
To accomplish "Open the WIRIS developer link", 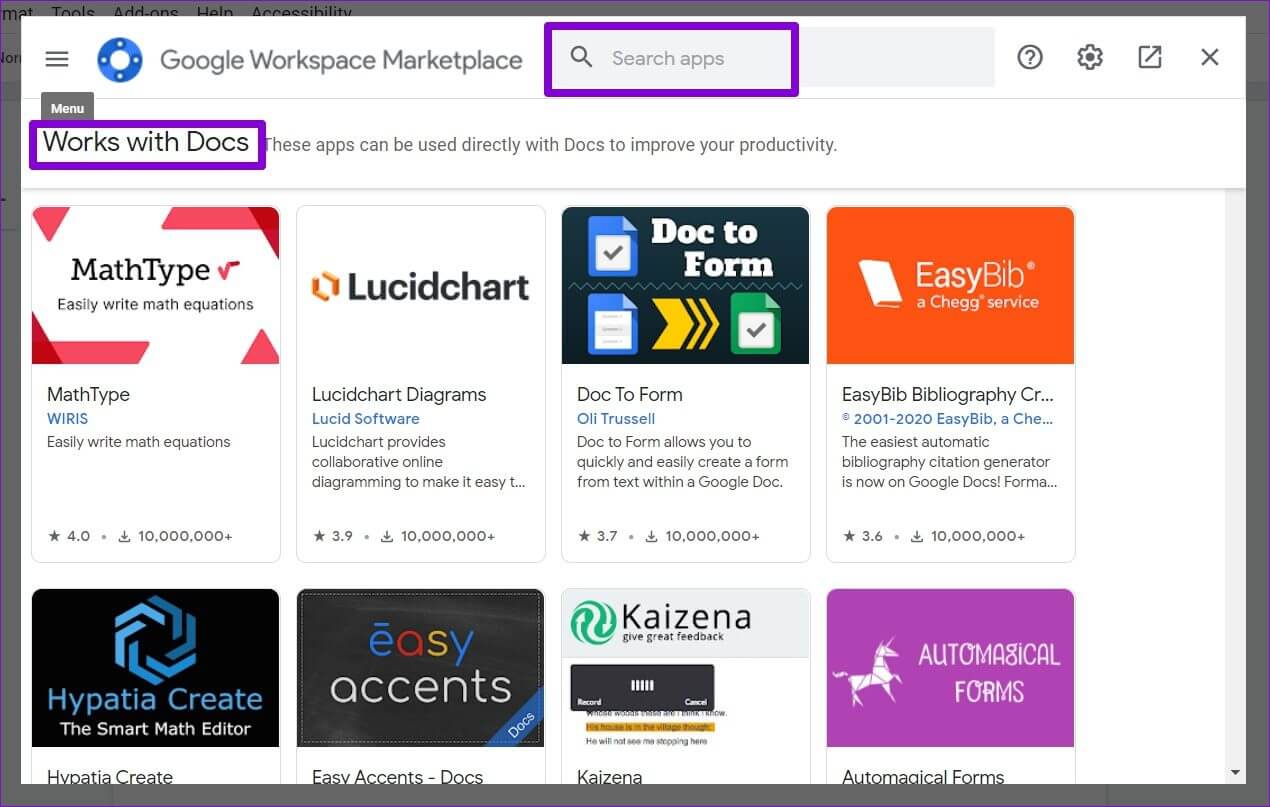I will tap(68, 419).
